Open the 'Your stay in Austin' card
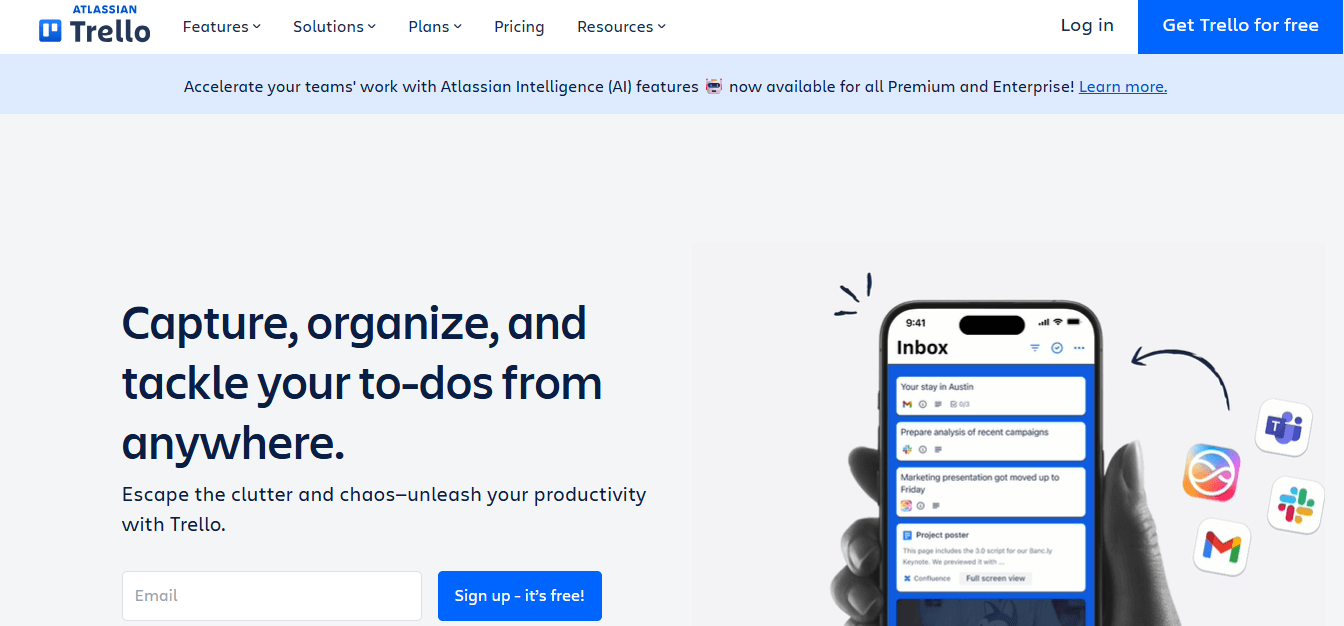 point(991,395)
